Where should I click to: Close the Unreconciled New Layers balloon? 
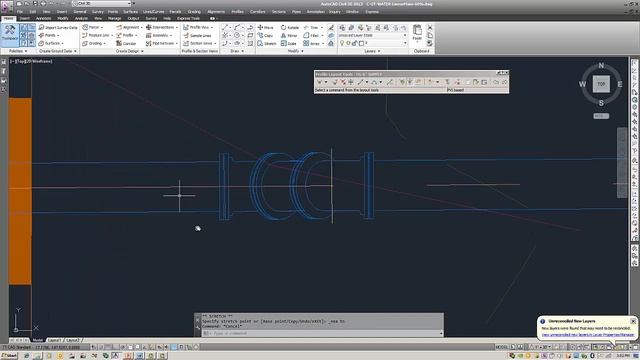[x=633, y=321]
